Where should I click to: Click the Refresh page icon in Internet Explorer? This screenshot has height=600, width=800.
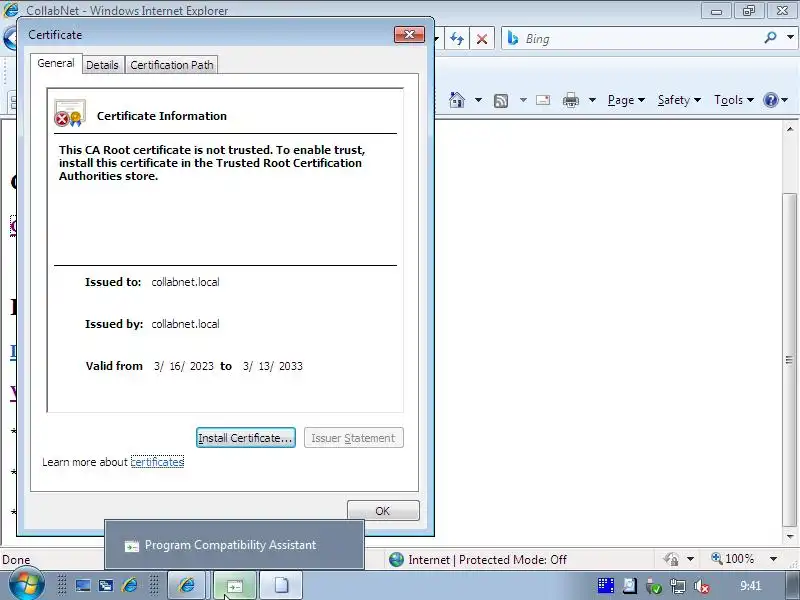(457, 39)
